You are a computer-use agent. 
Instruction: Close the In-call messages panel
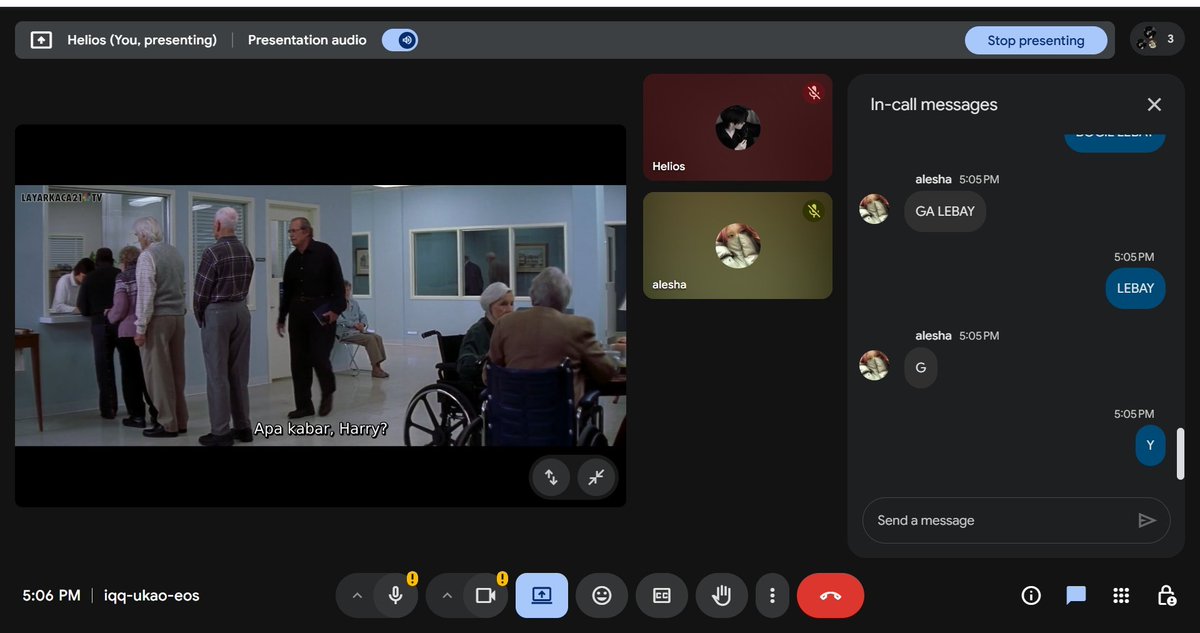tap(1154, 104)
